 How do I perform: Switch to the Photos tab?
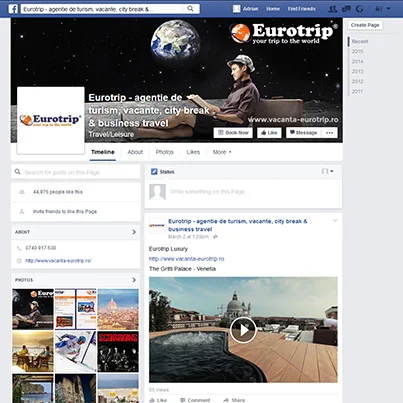165,152
